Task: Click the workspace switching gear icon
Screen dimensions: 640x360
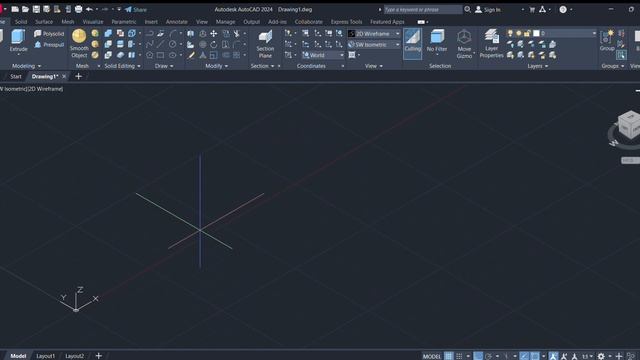Action: [x=601, y=356]
